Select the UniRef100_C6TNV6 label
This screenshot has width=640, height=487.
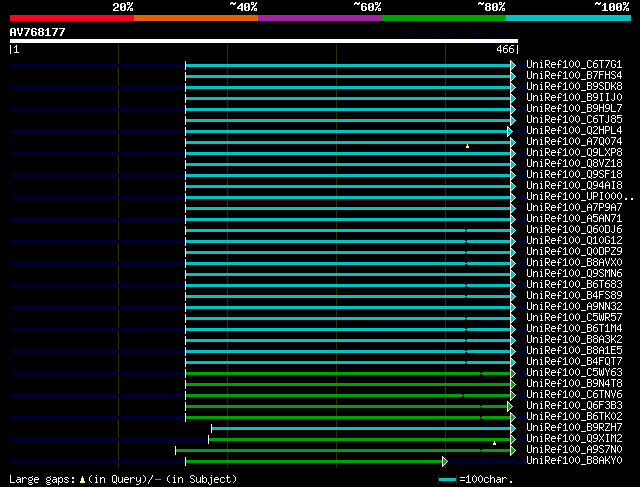tap(574, 395)
